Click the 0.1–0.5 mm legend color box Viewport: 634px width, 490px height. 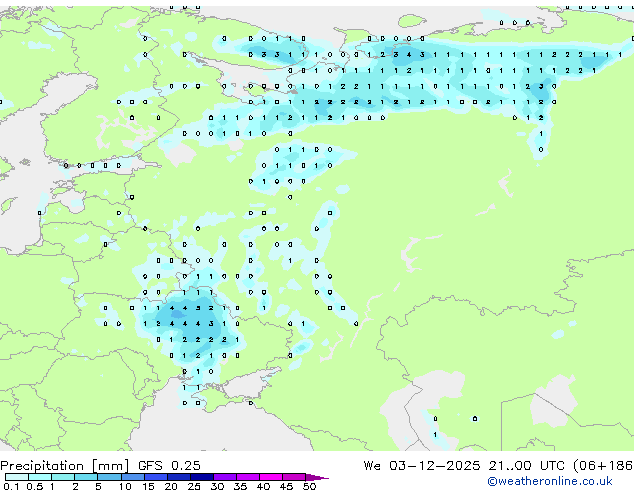click(x=17, y=477)
